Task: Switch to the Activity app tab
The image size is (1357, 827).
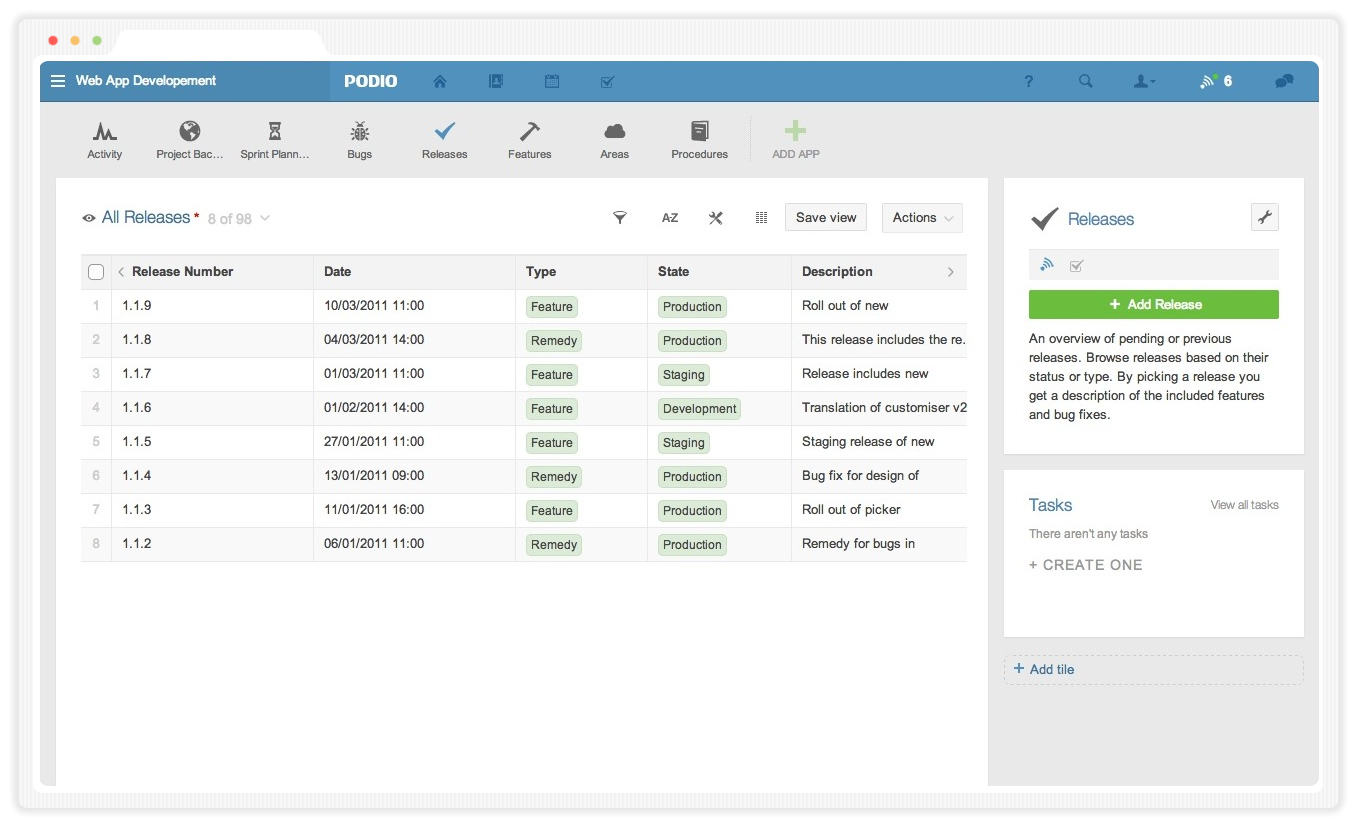Action: (104, 140)
